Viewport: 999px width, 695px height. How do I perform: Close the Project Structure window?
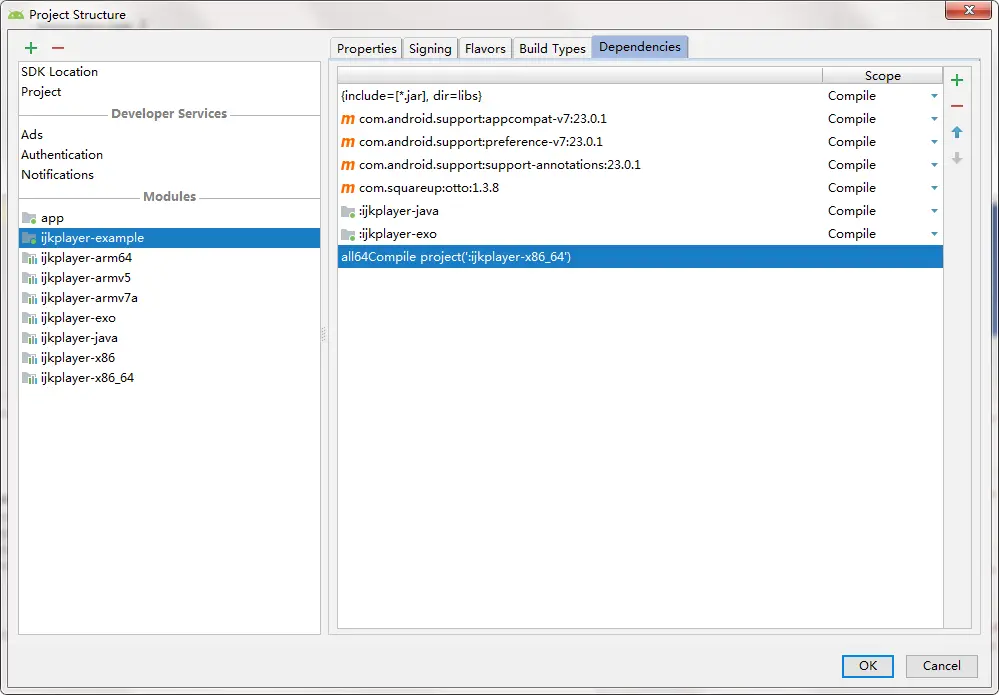click(x=968, y=10)
